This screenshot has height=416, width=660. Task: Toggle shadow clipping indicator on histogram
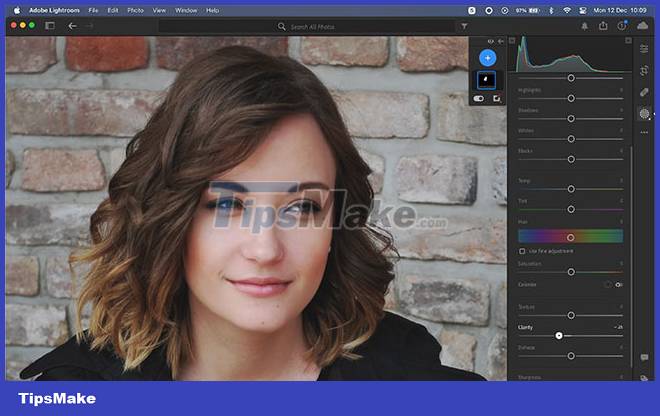(x=512, y=40)
